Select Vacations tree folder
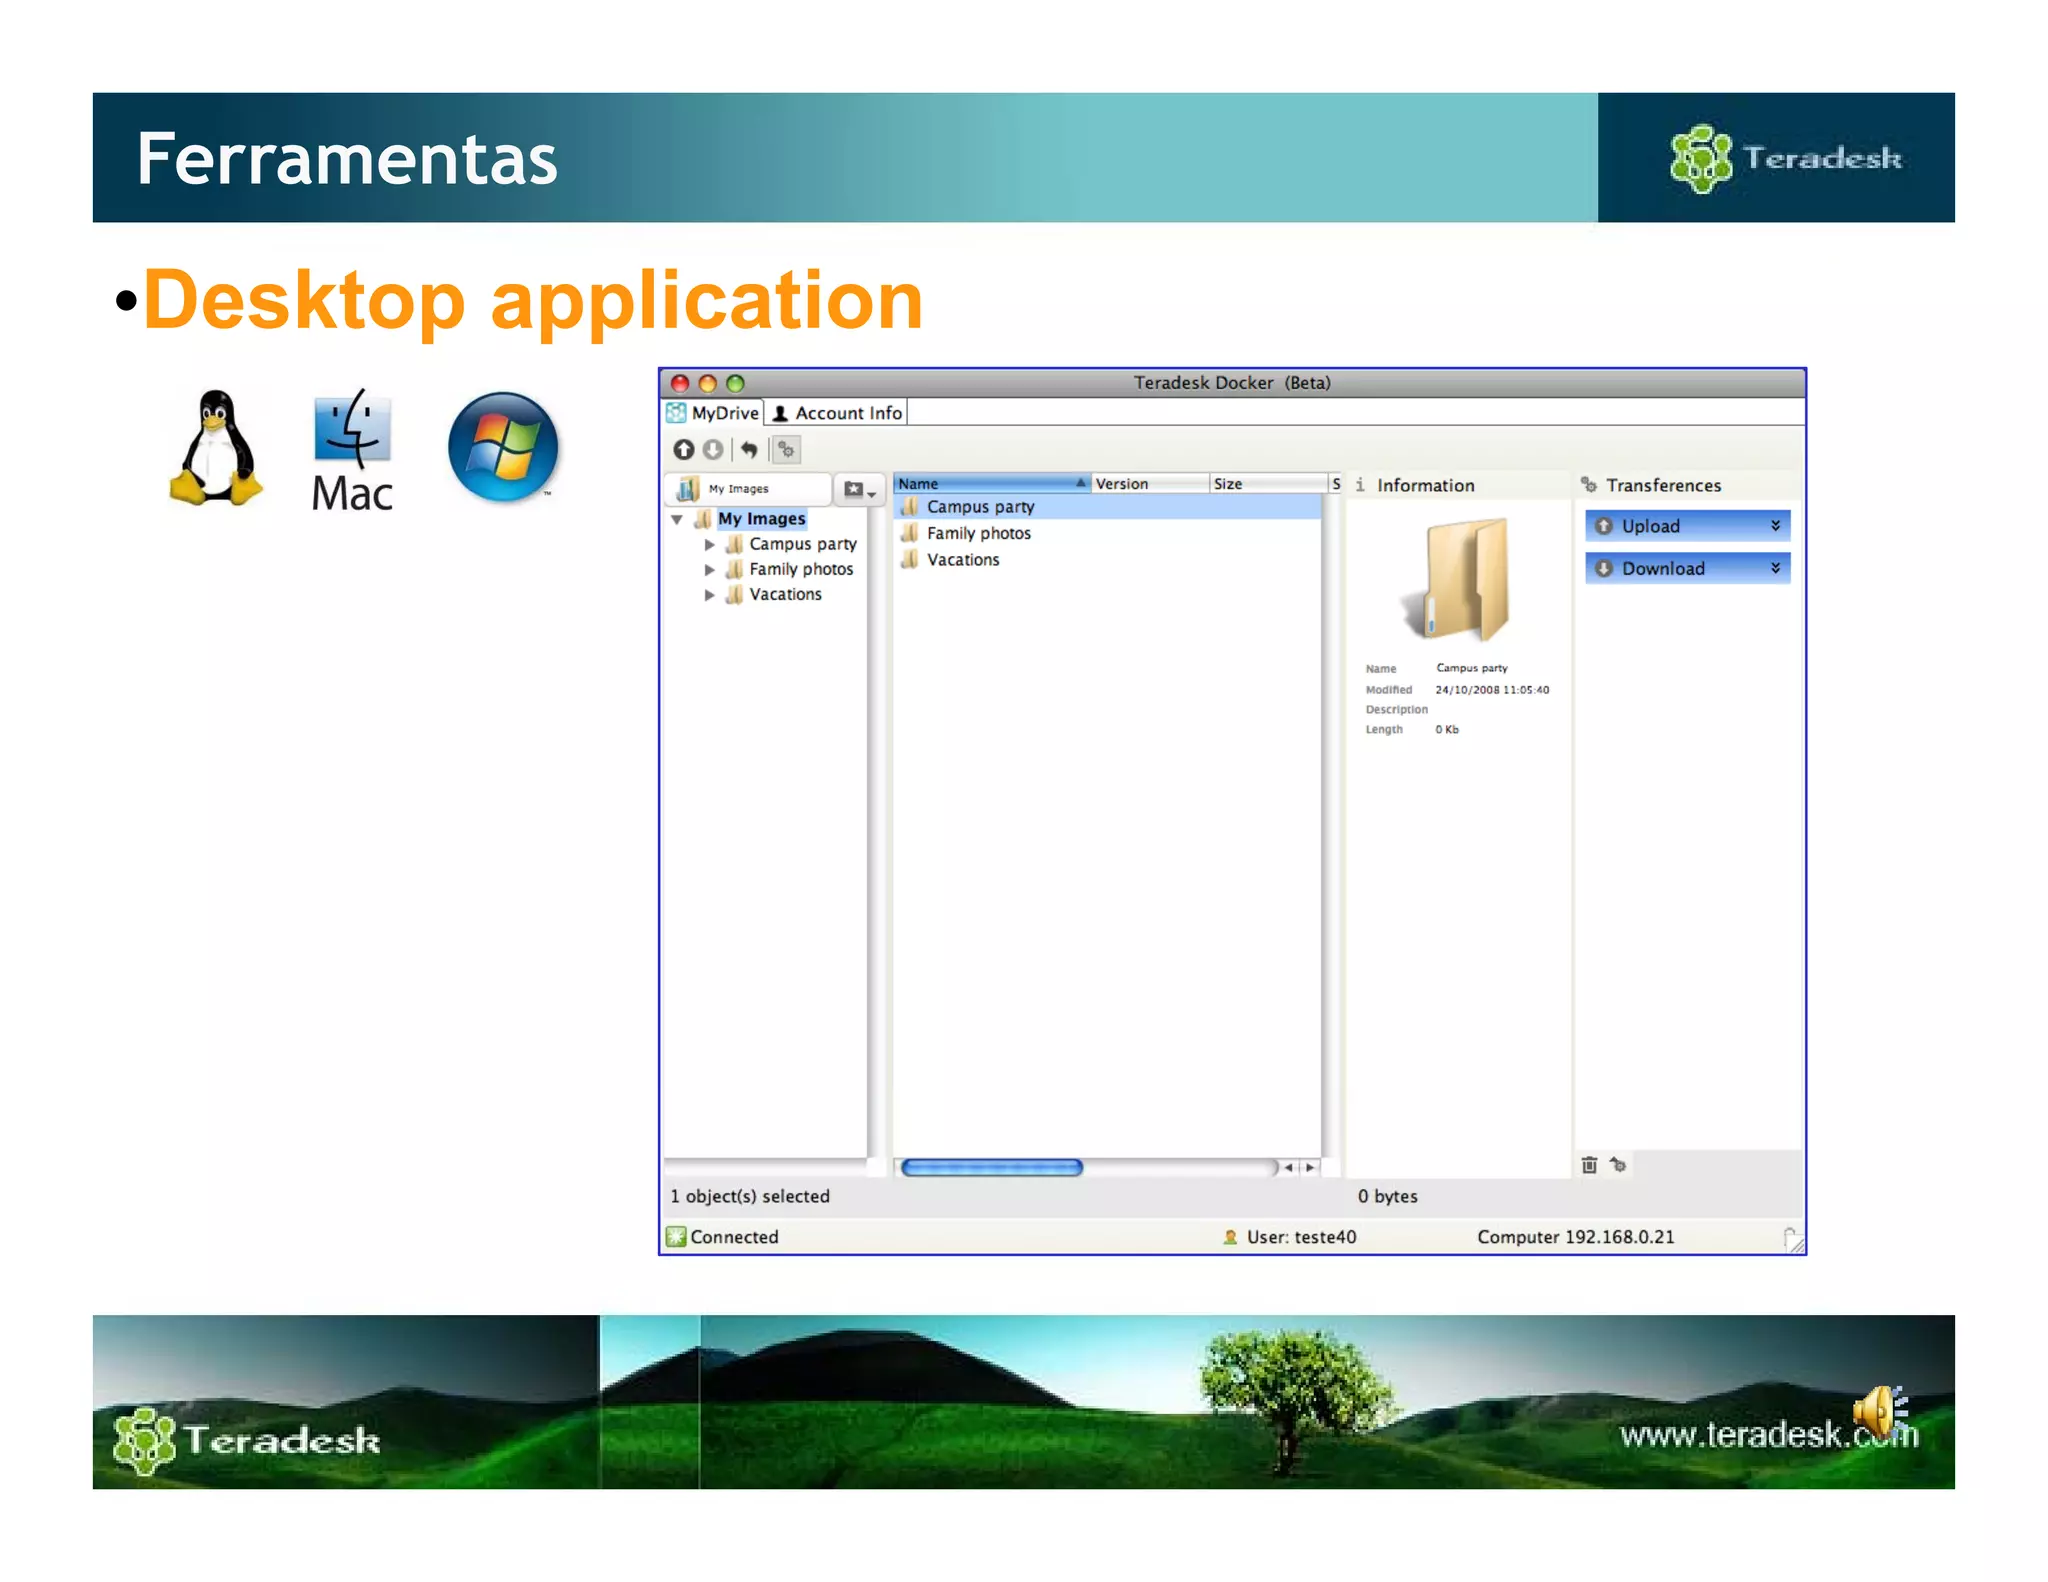The height and width of the screenshot is (1582, 2048). tap(786, 594)
